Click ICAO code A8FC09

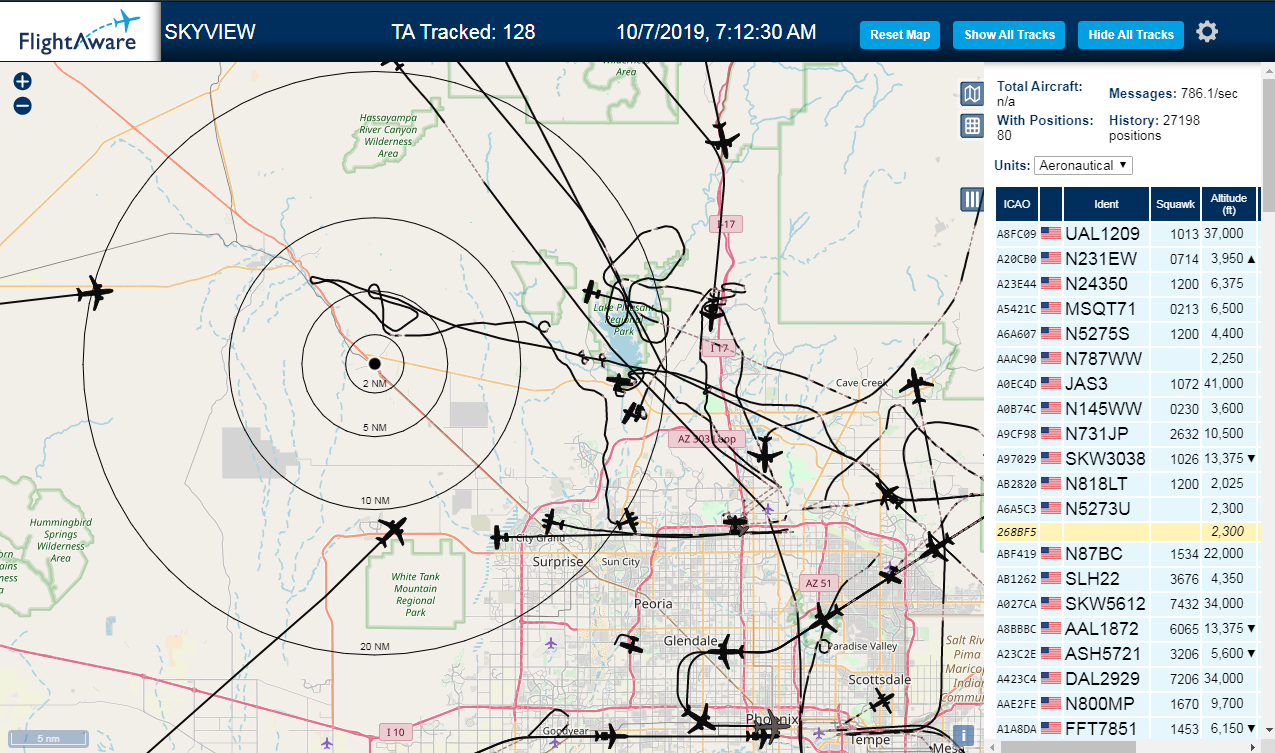1017,234
